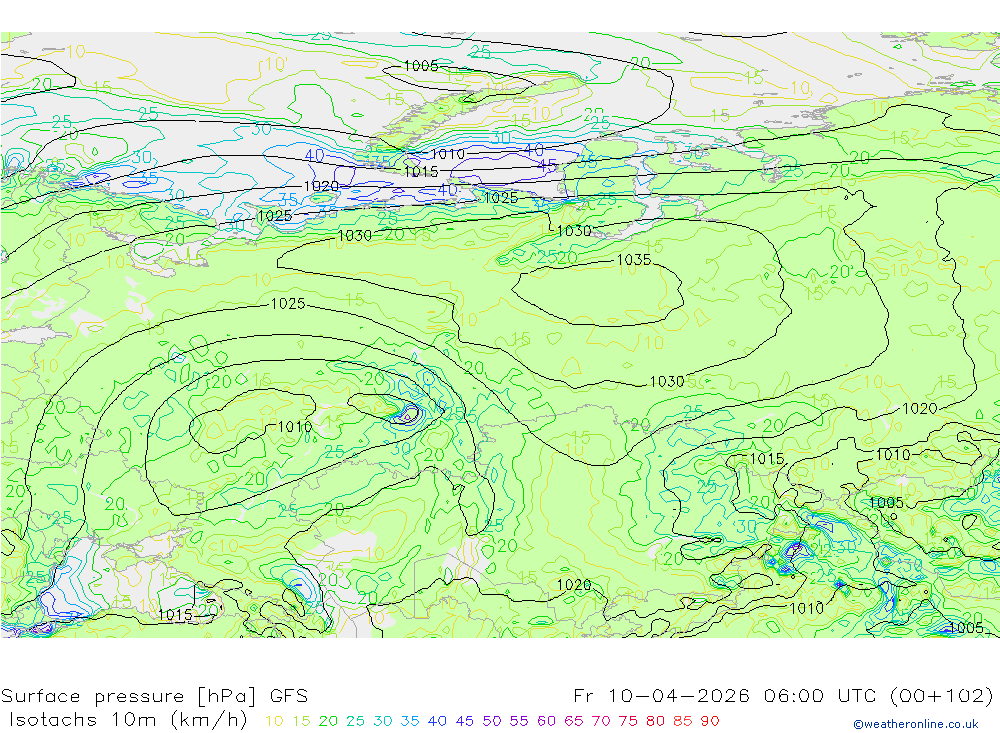Select the blue 40 km/h legend value
This screenshot has height=733, width=1000.
(x=437, y=721)
